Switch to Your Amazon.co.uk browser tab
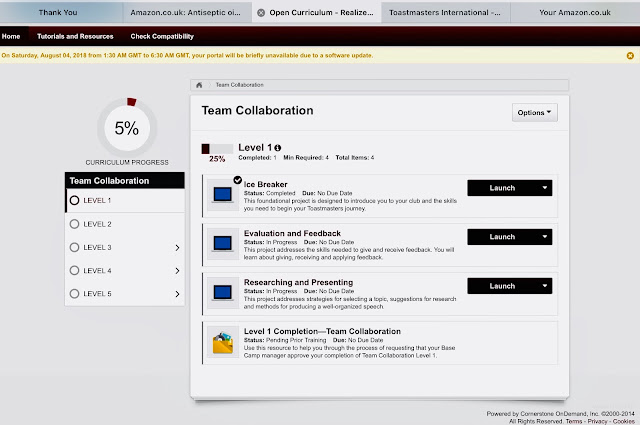 click(x=575, y=12)
